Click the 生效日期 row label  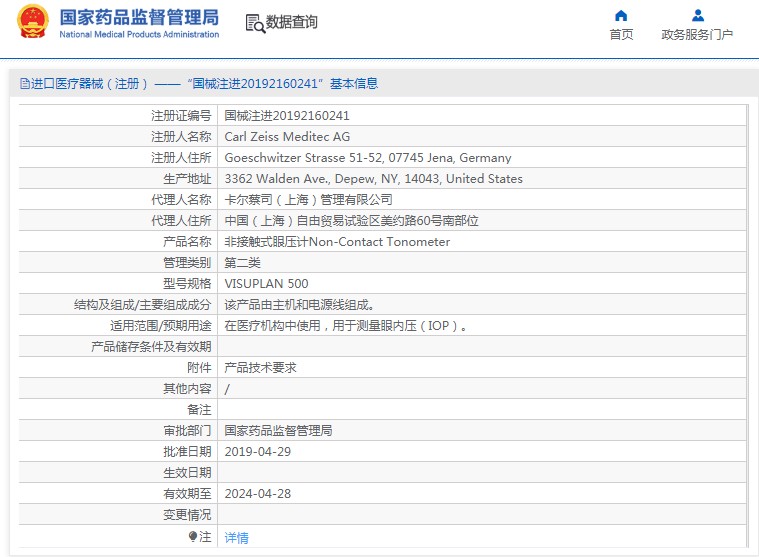click(x=187, y=473)
